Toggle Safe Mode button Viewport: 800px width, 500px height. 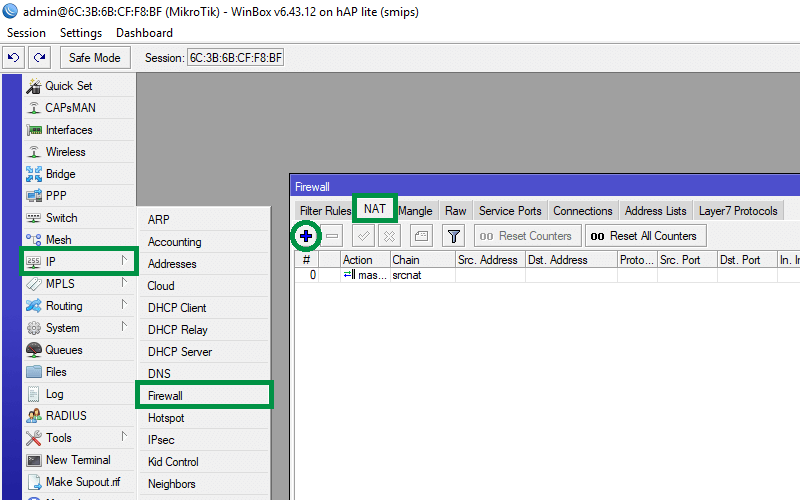[x=95, y=58]
